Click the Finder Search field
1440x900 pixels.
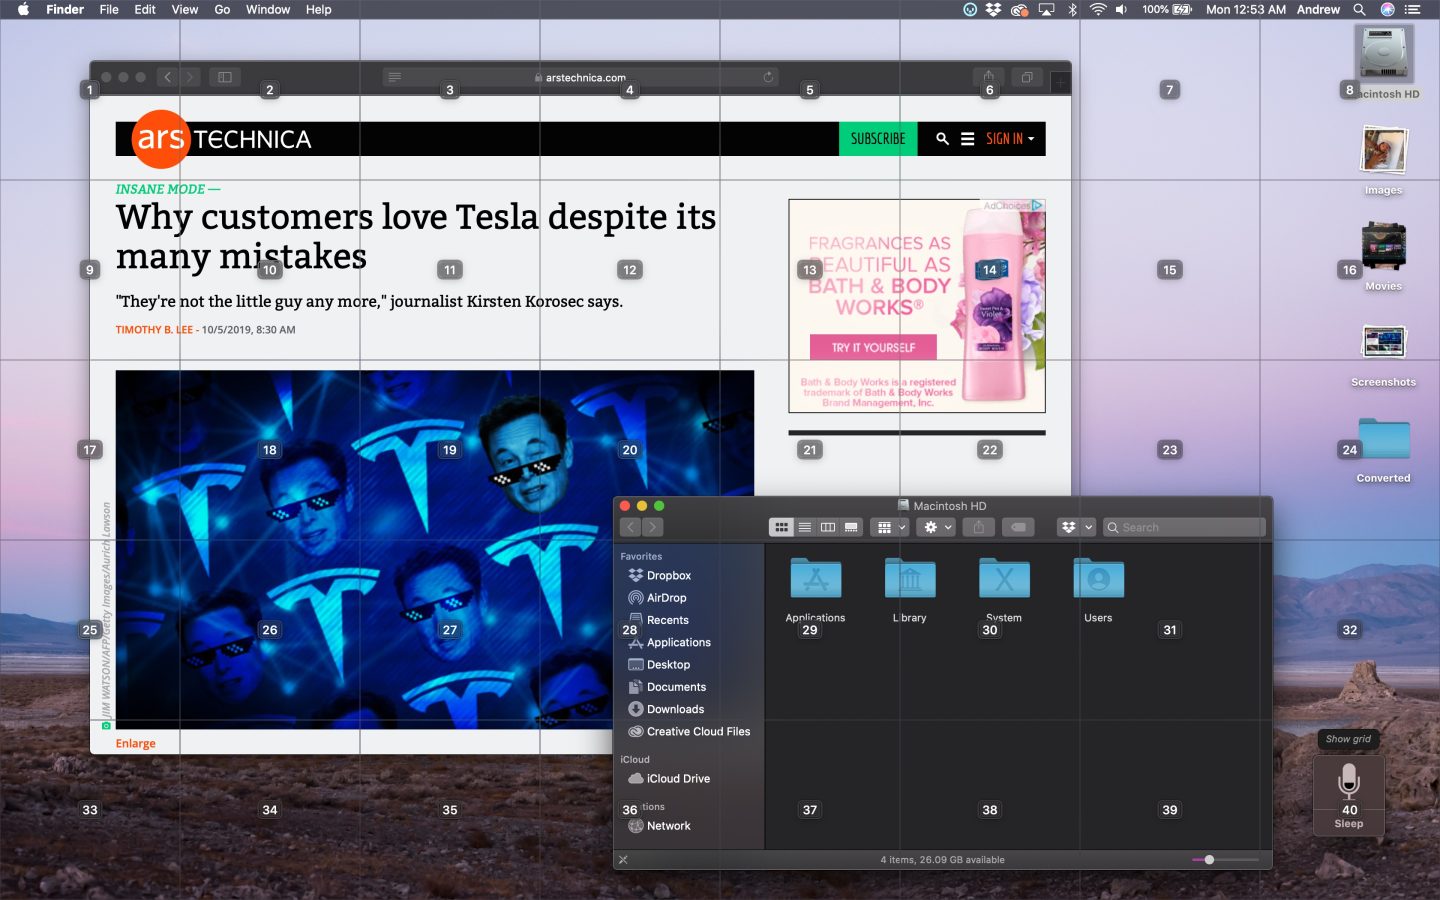(1185, 527)
